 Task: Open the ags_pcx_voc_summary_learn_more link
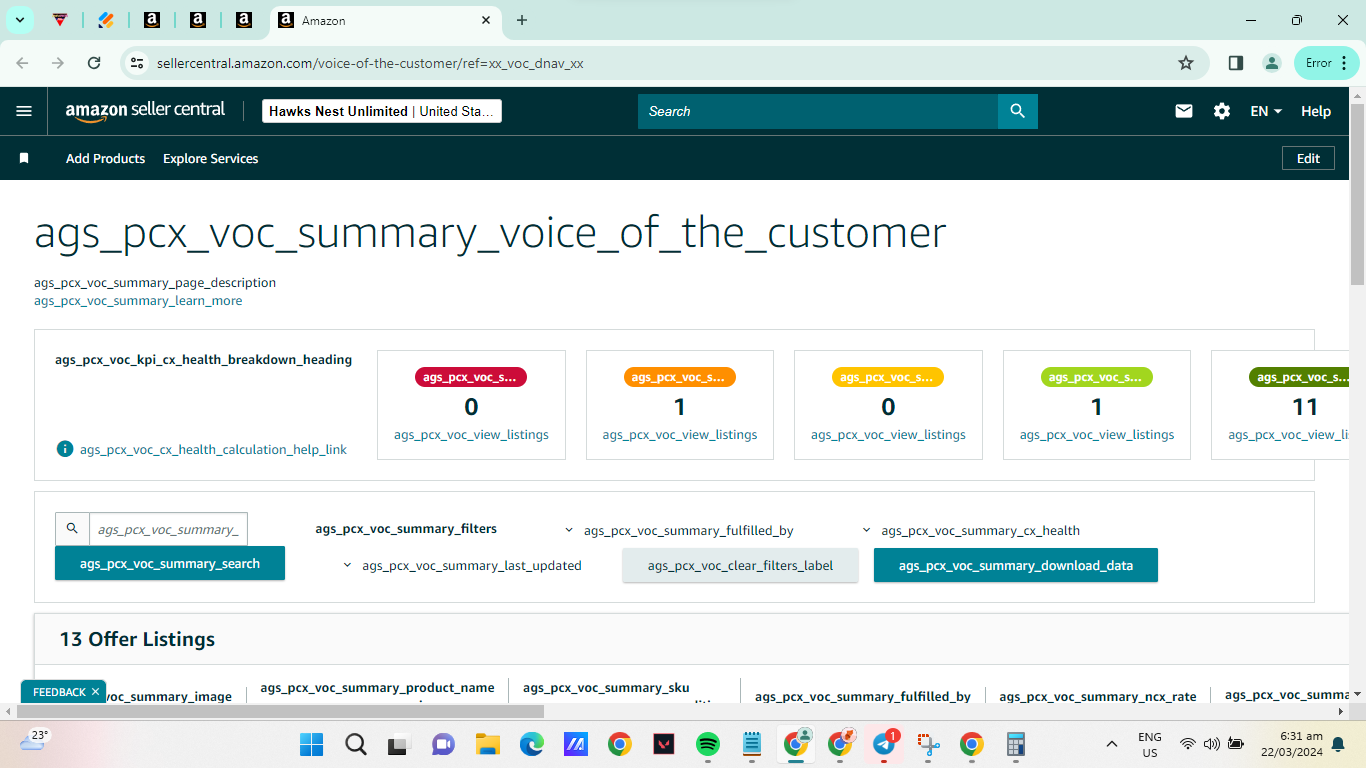(x=138, y=300)
